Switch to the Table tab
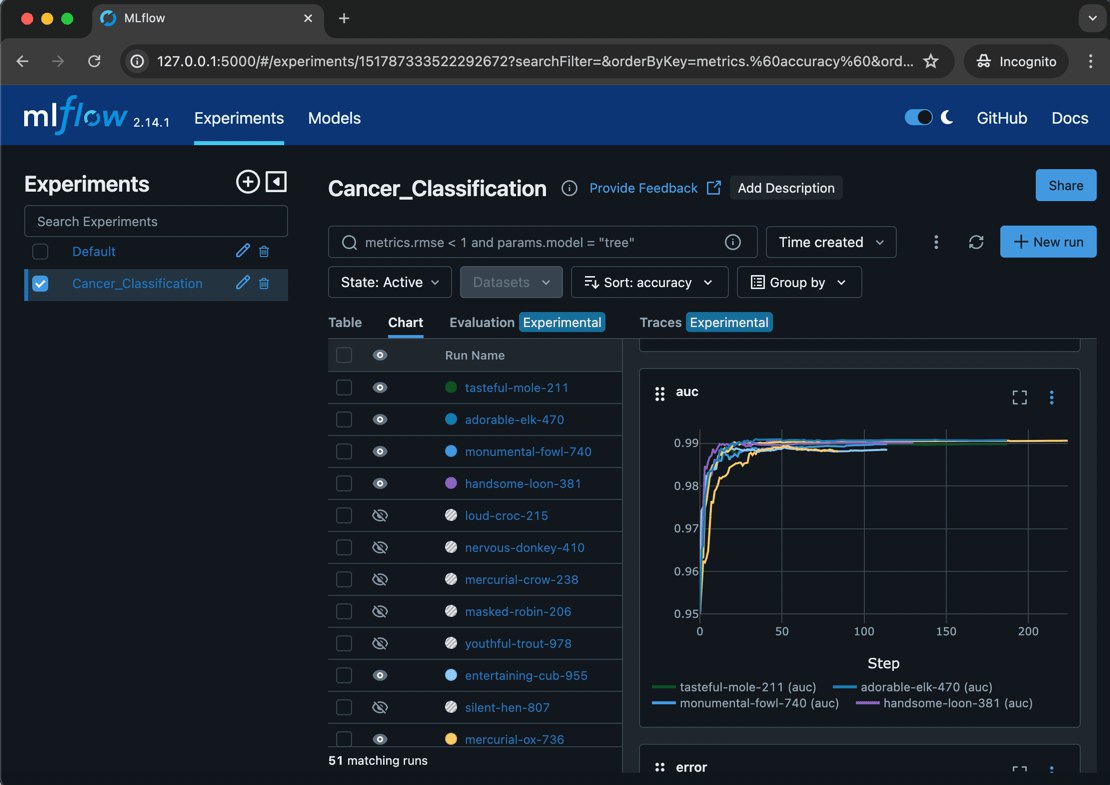1110x785 pixels. tap(345, 322)
